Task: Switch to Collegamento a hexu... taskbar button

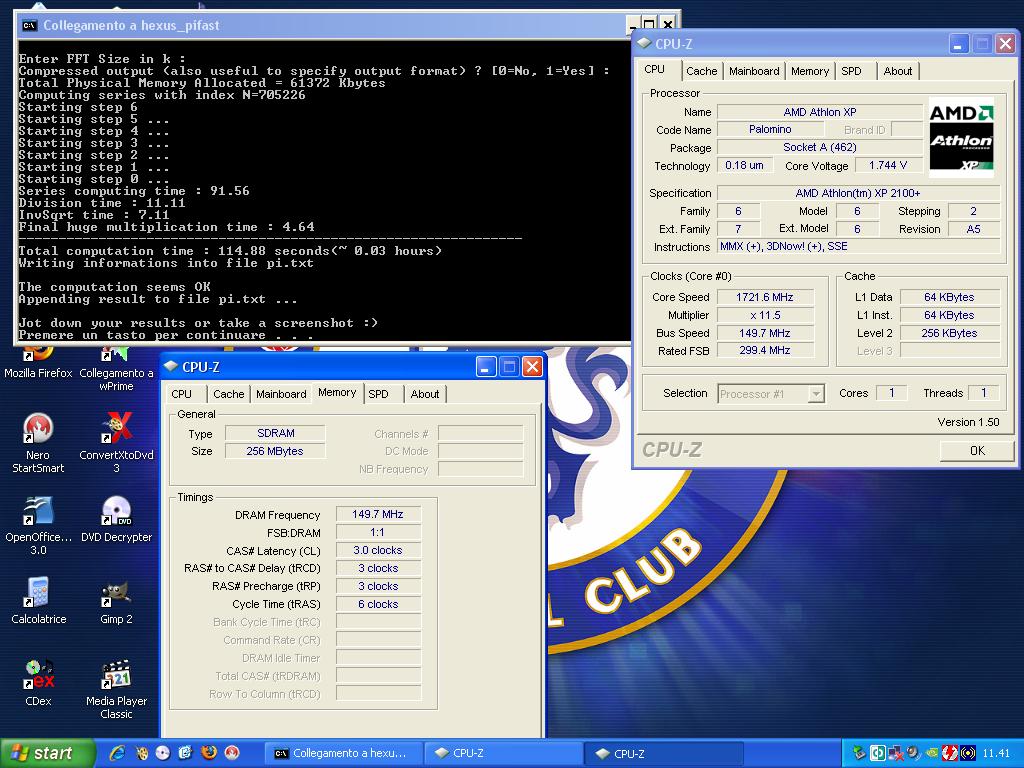Action: [343, 753]
